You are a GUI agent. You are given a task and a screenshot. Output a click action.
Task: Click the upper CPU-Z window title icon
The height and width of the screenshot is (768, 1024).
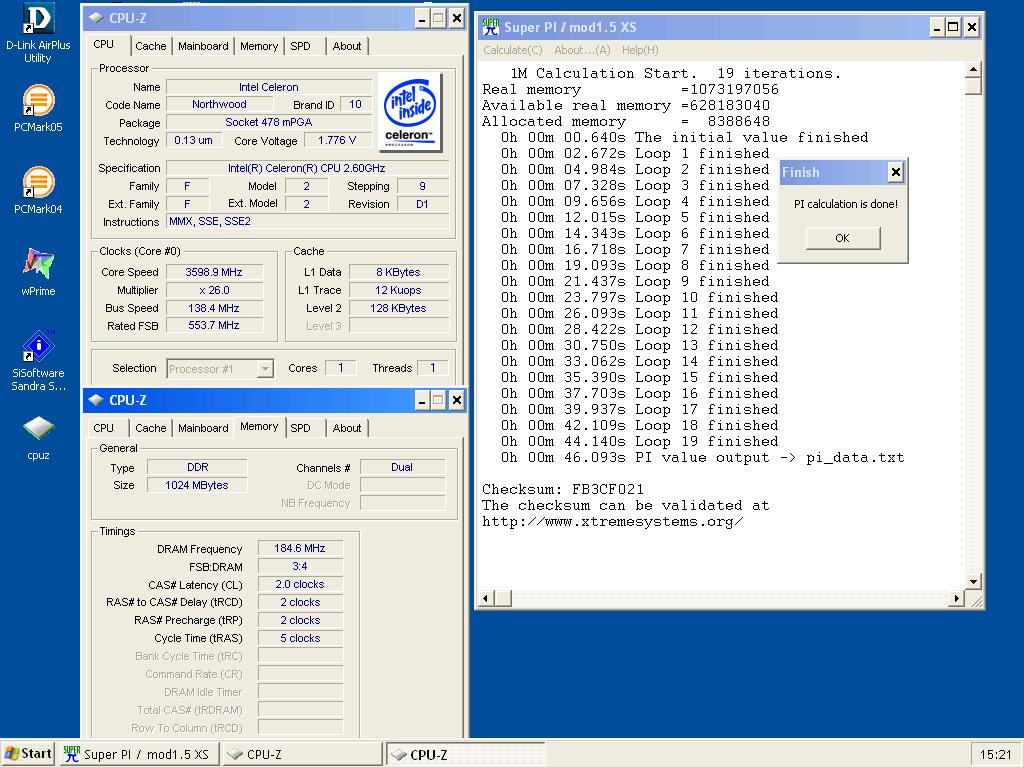[96, 18]
